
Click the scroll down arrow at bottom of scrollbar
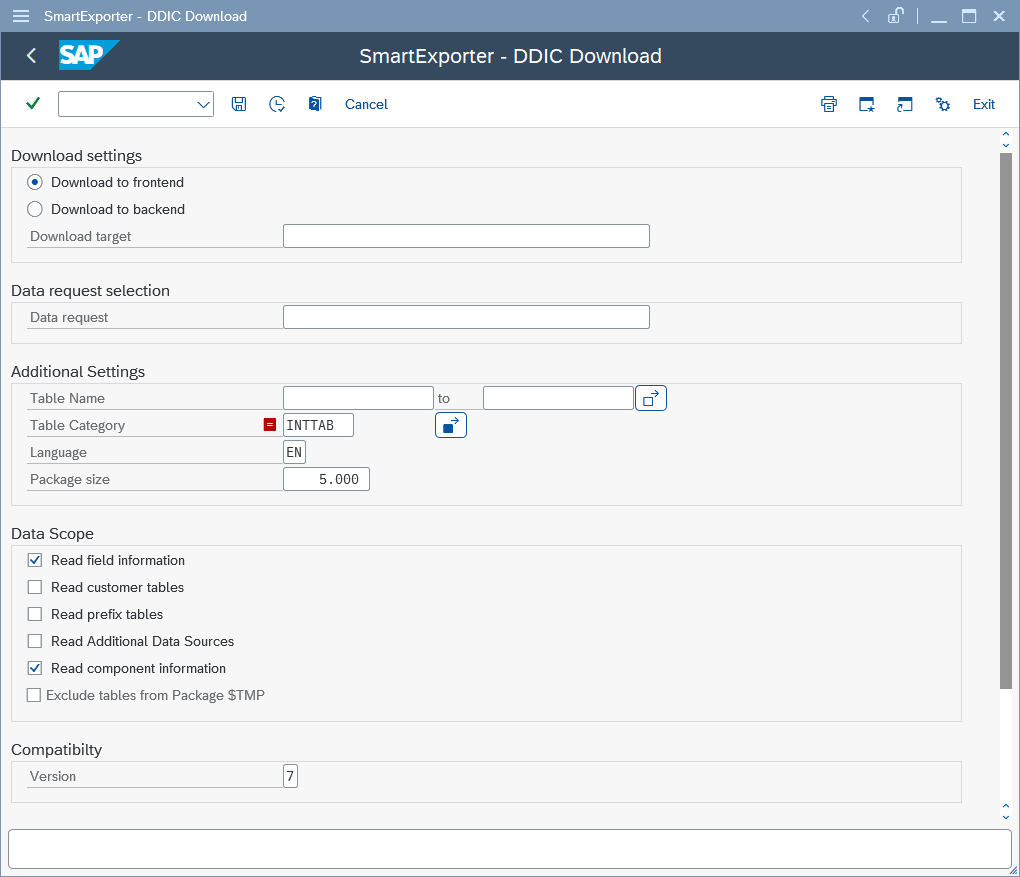(x=1006, y=817)
